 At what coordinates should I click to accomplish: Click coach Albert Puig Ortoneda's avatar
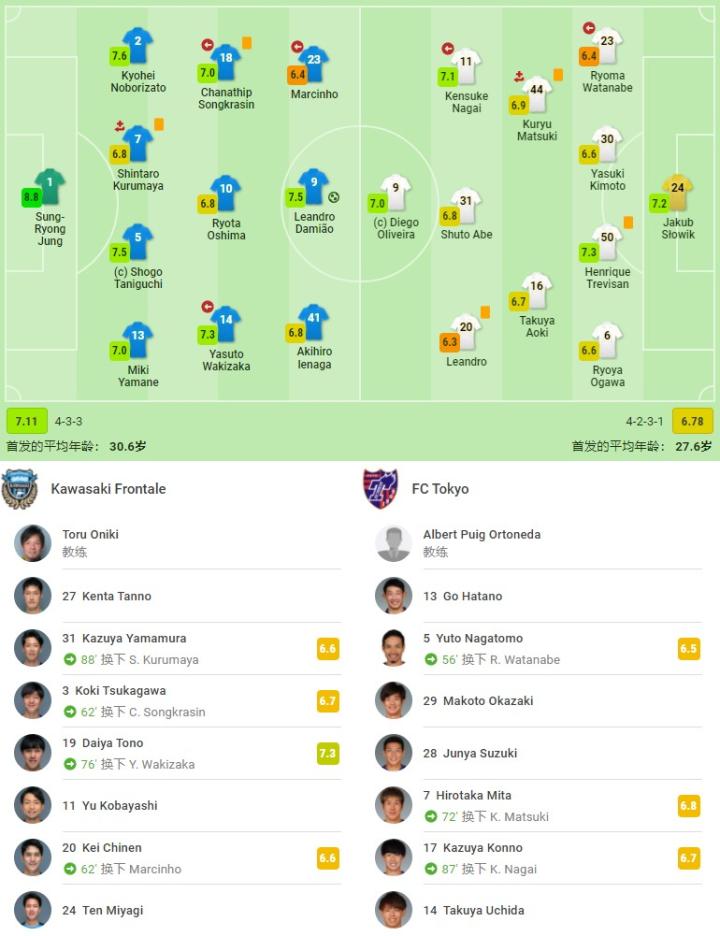point(393,543)
